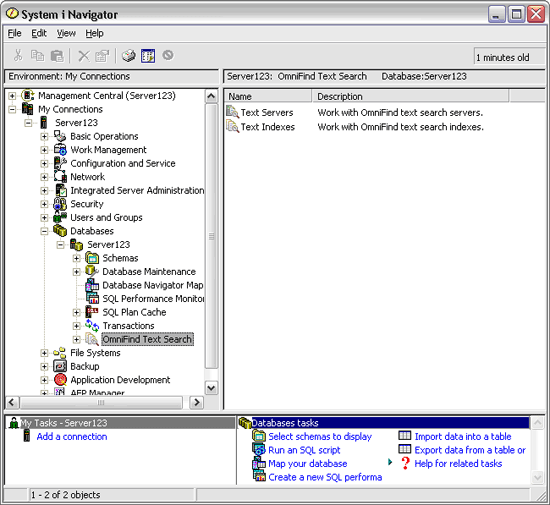This screenshot has height=505, width=550.
Task: Click Run an SQL script link
Action: 304,450
